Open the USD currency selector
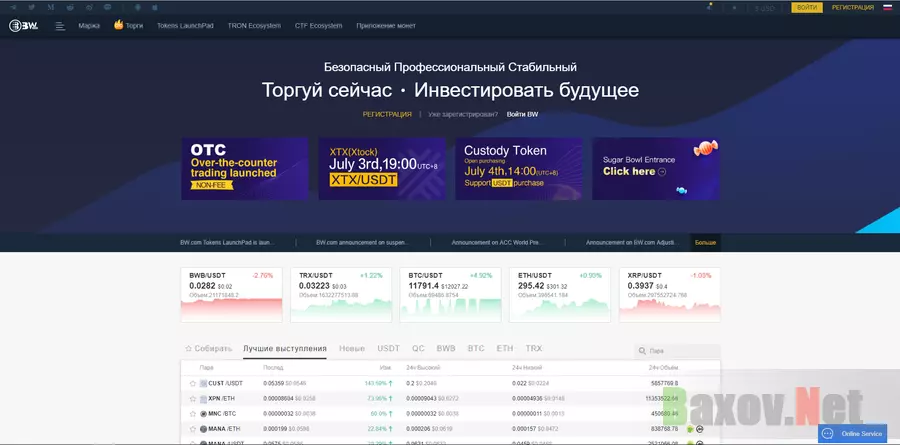The height and width of the screenshot is (445, 900). 765,8
